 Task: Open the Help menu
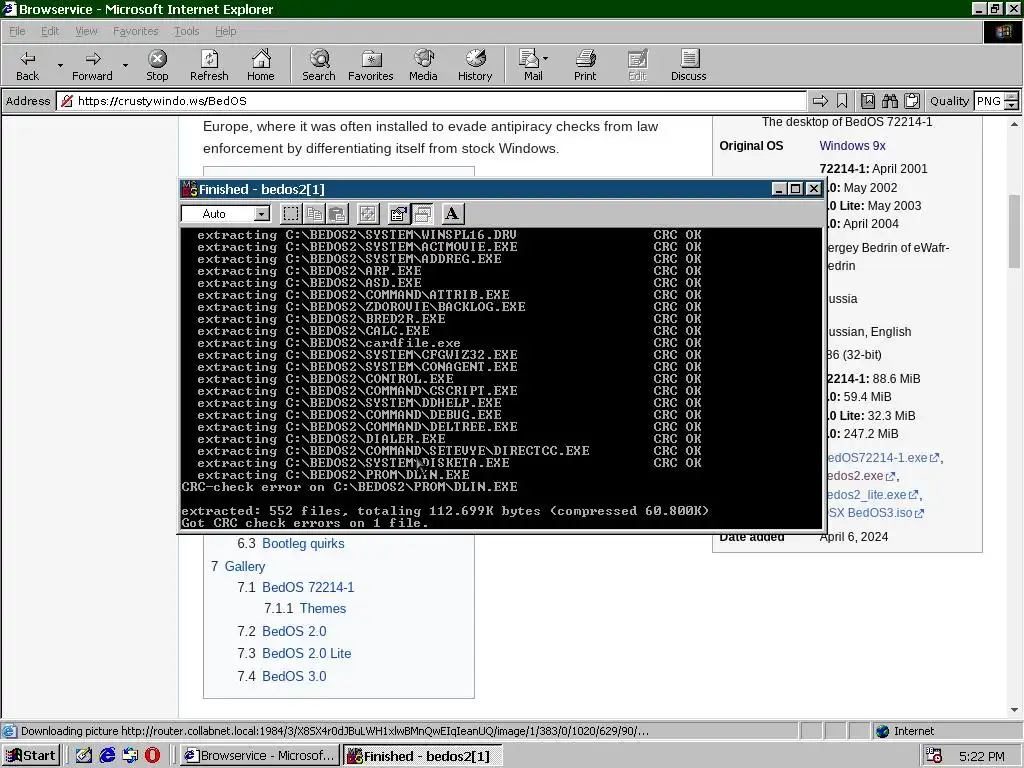[x=225, y=31]
